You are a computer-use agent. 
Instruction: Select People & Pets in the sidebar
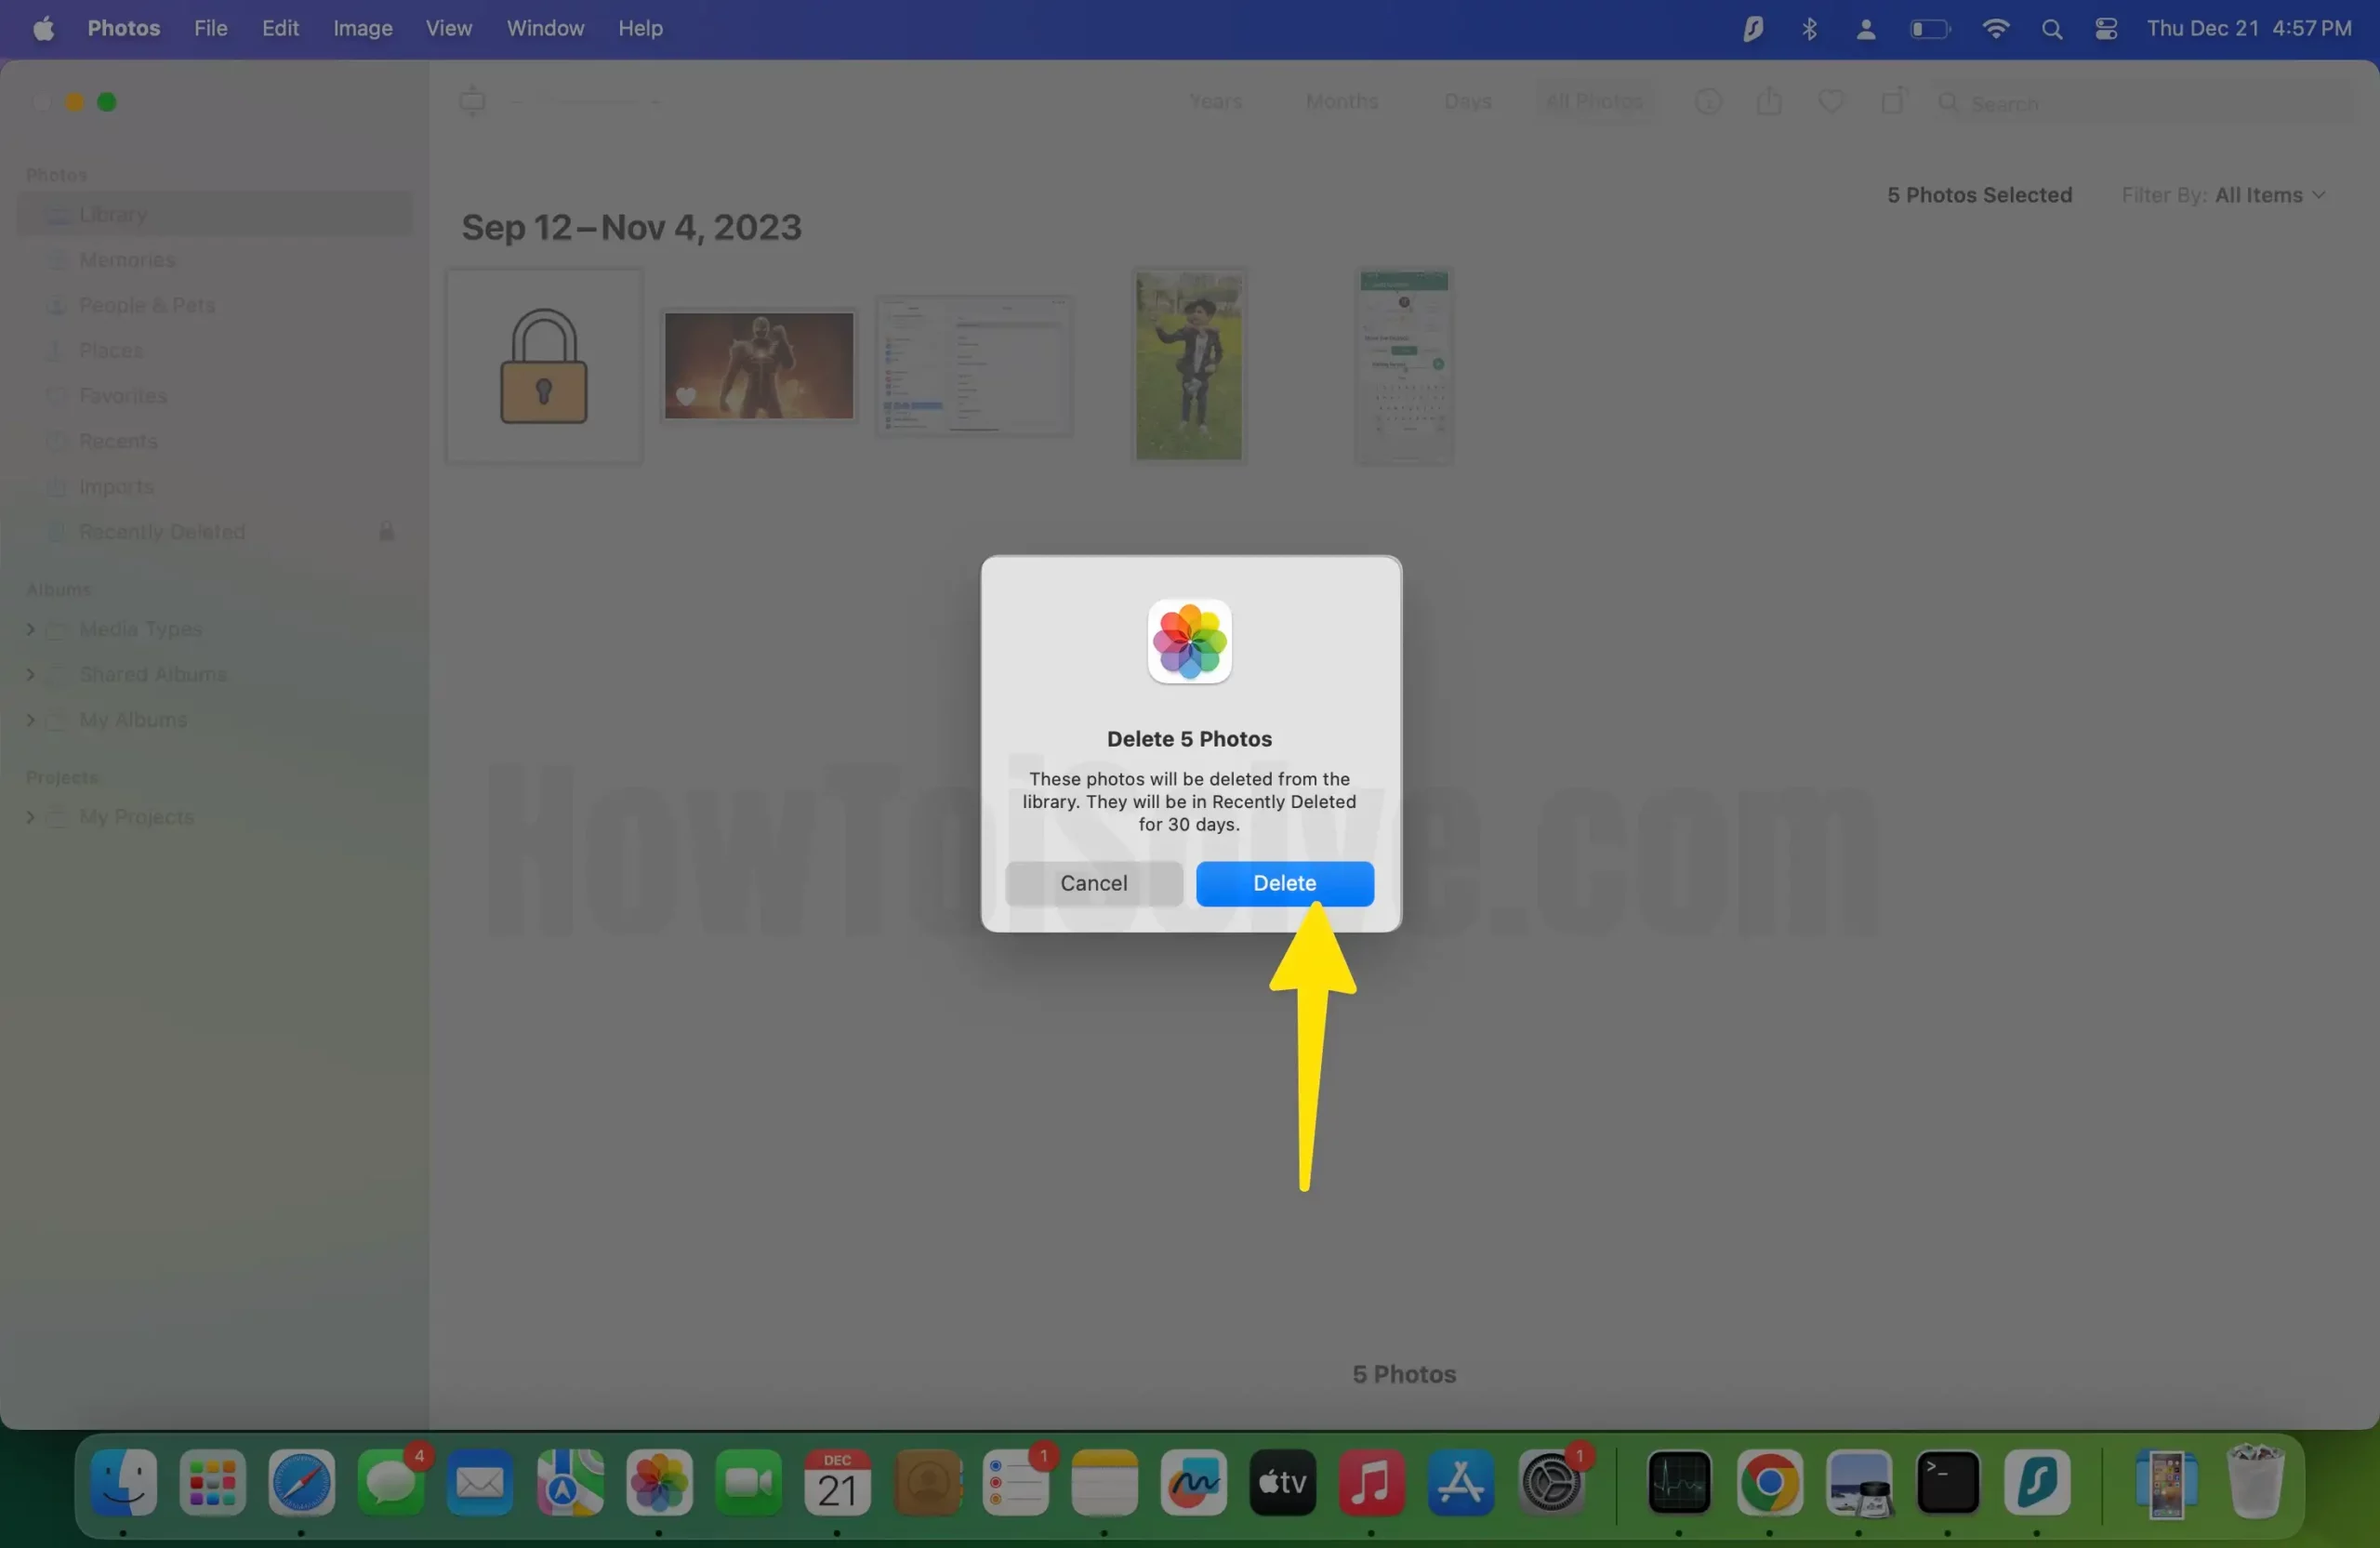click(214, 304)
